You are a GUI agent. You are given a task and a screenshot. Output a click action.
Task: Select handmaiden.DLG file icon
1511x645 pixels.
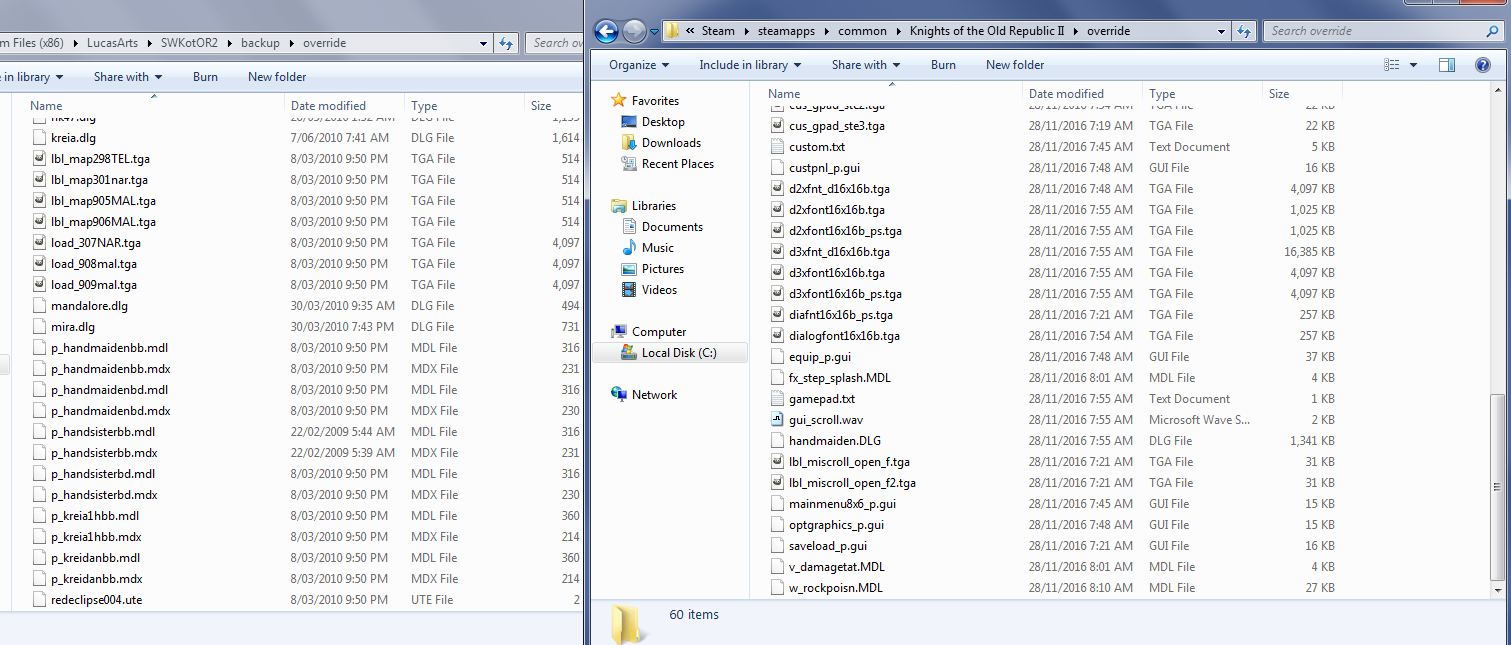click(778, 441)
